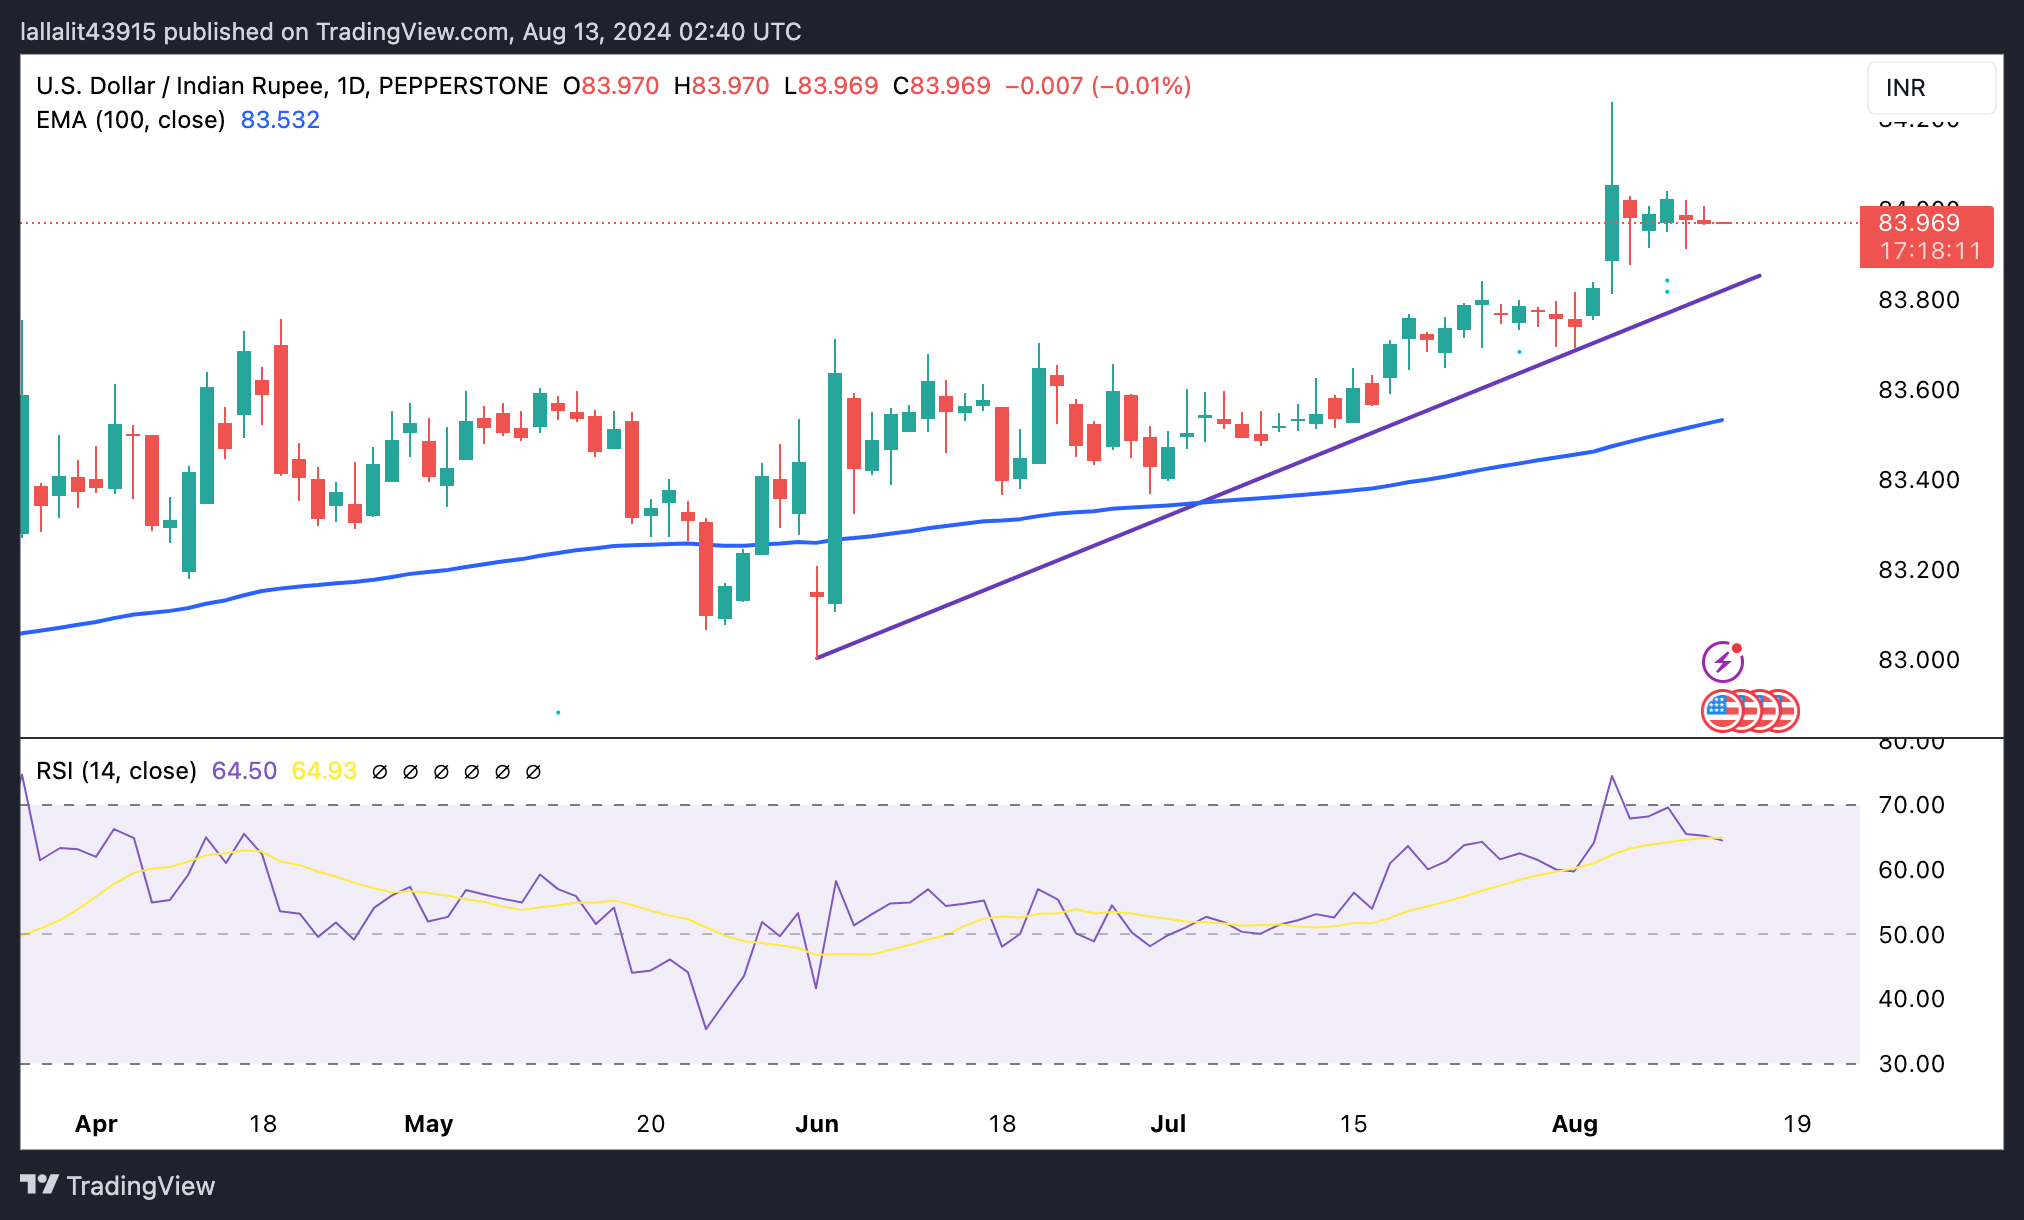2024x1220 pixels.
Task: Click the Aug label on the time axis
Action: (1574, 1124)
